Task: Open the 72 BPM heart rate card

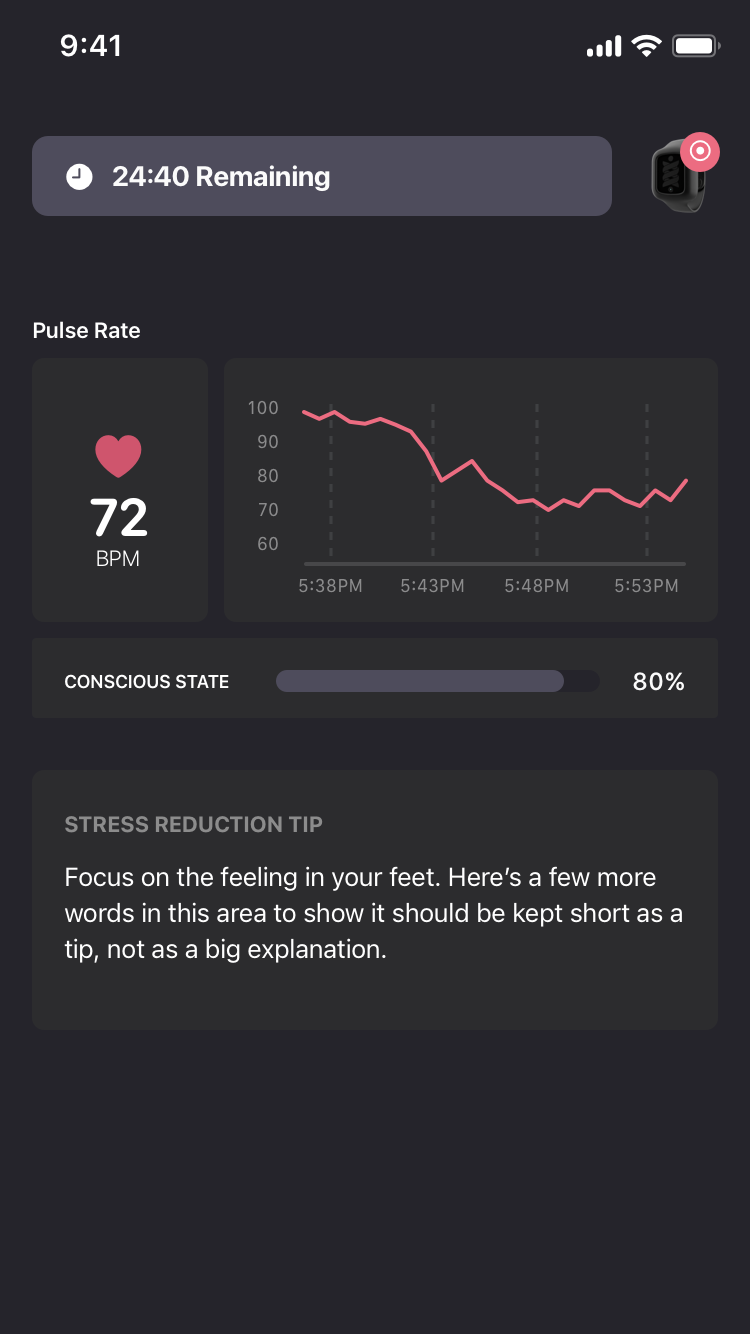Action: point(120,490)
